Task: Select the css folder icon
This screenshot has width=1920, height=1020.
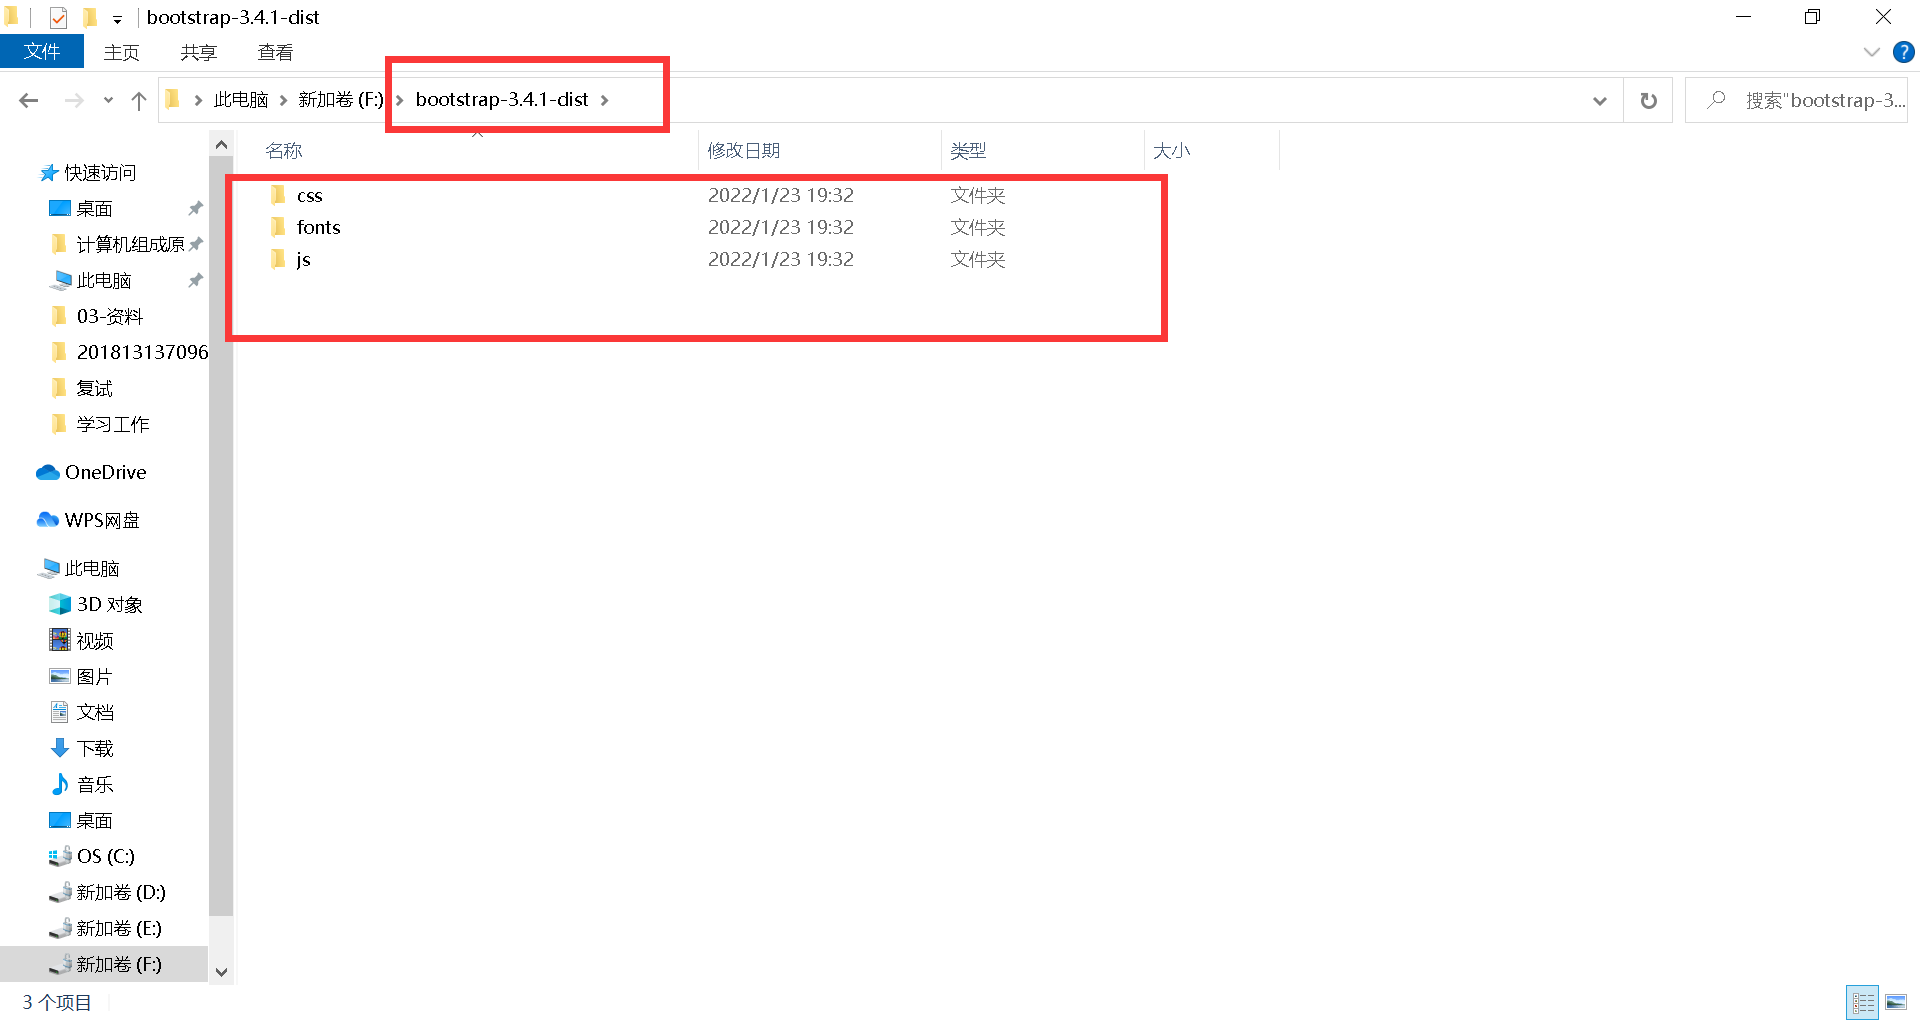Action: (x=279, y=195)
